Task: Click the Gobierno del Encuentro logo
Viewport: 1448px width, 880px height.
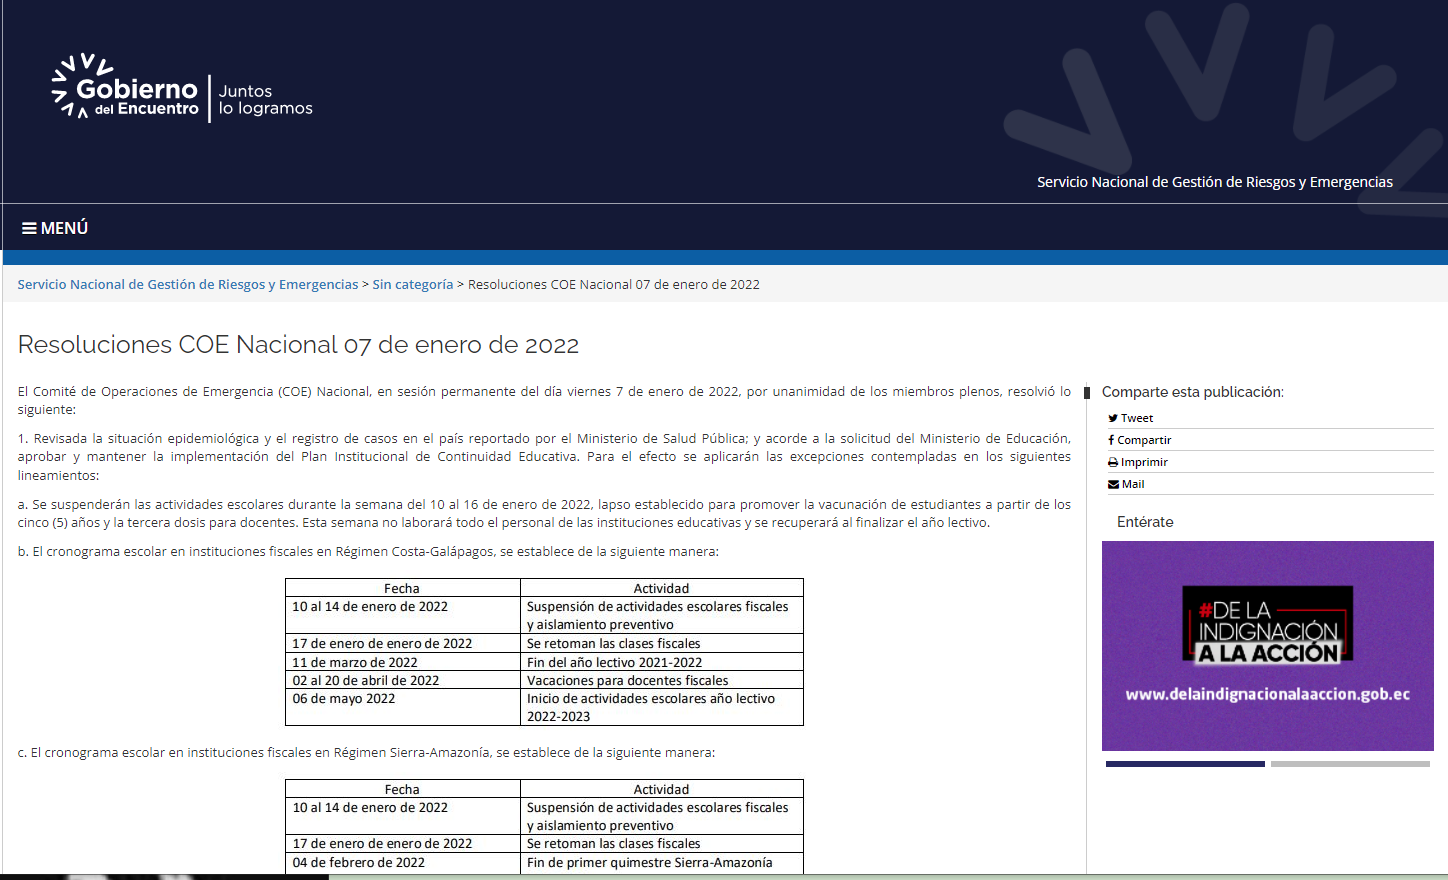Action: [x=125, y=87]
